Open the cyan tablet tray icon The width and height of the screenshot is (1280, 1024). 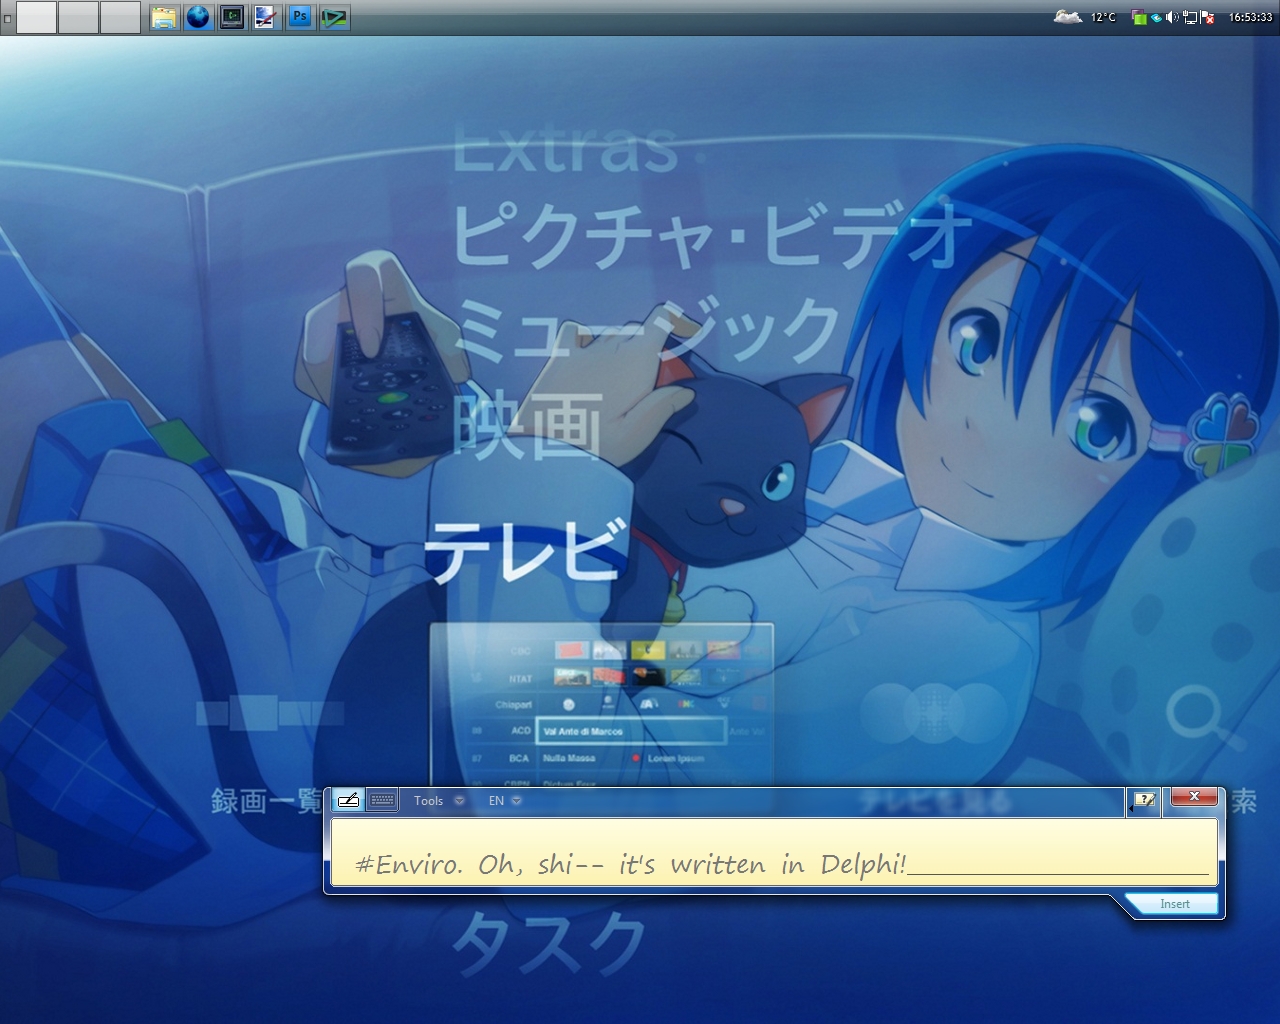[1156, 18]
